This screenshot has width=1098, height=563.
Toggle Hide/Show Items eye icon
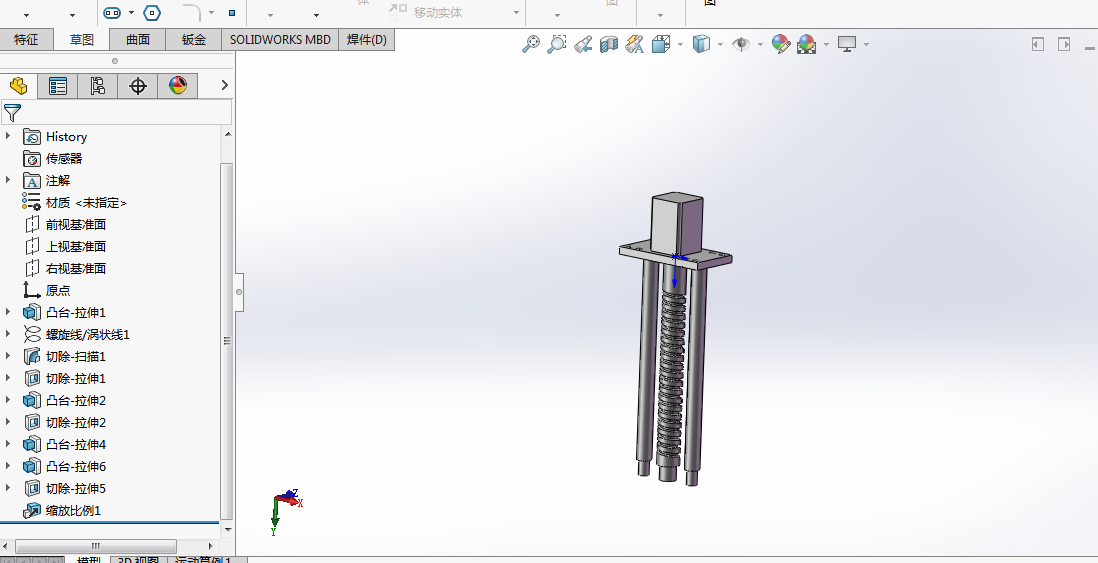tap(741, 44)
